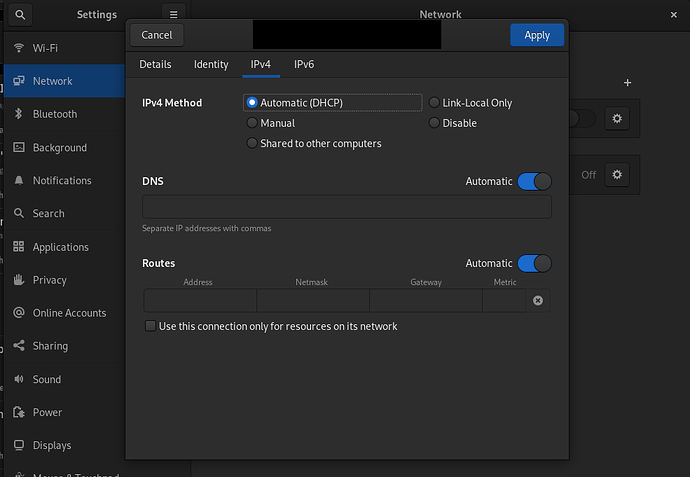Image resolution: width=690 pixels, height=477 pixels.
Task: Click the search icon in Settings header
Action: [22, 15]
